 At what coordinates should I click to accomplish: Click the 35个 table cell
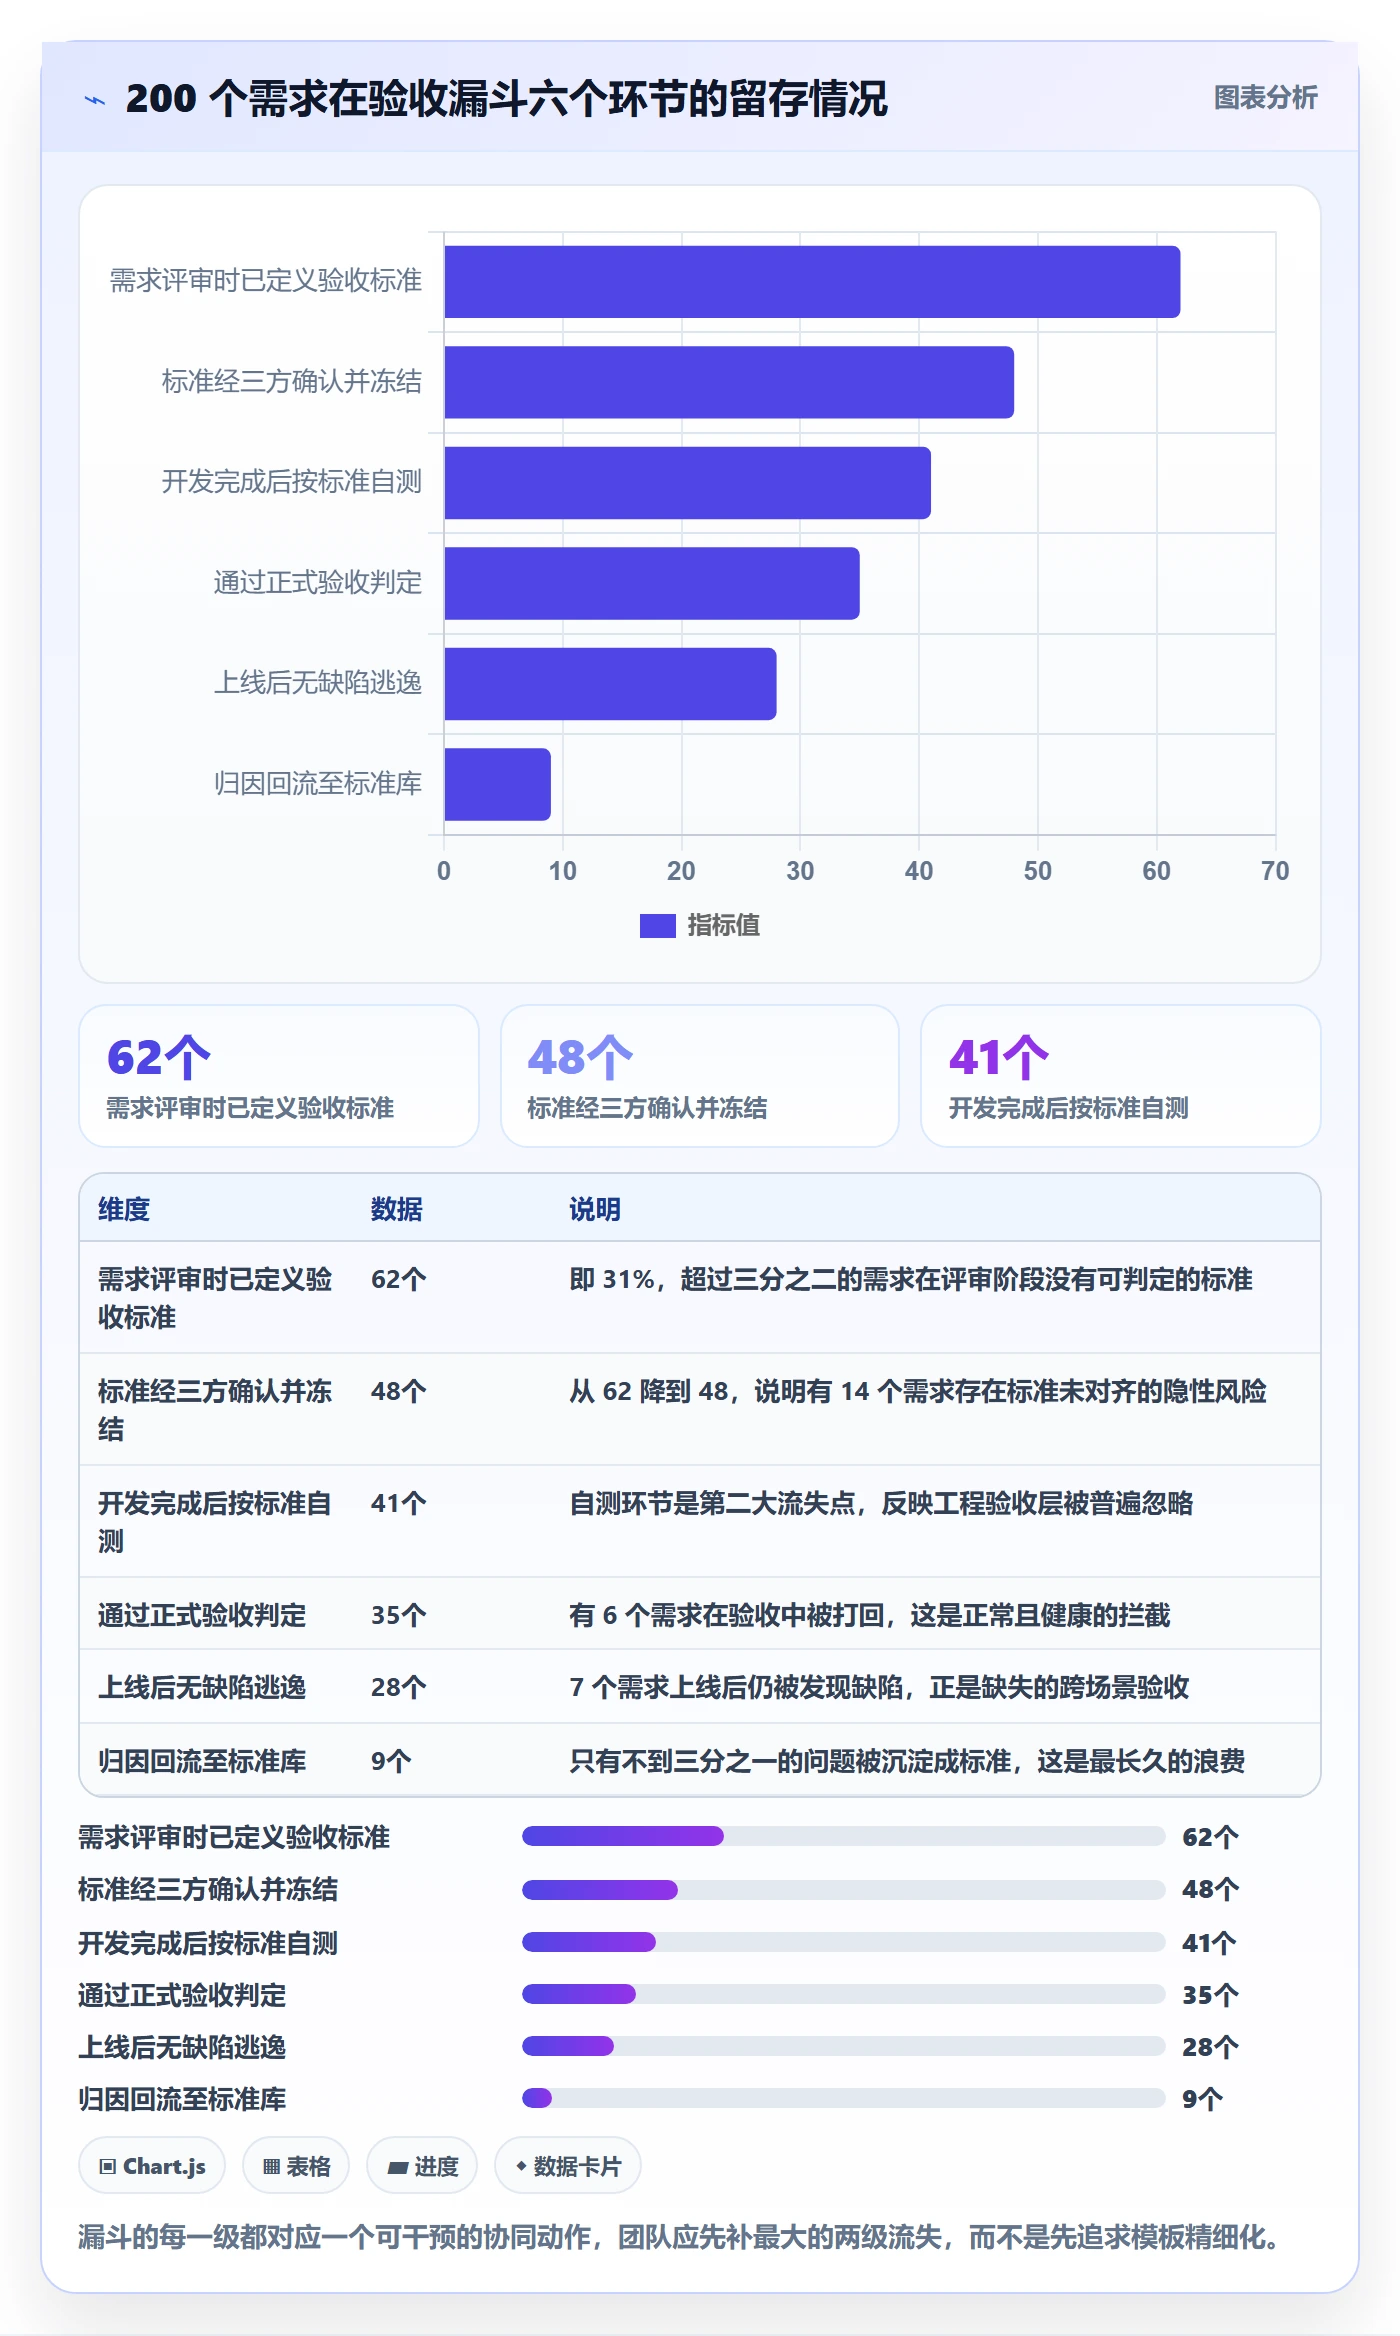click(399, 1615)
